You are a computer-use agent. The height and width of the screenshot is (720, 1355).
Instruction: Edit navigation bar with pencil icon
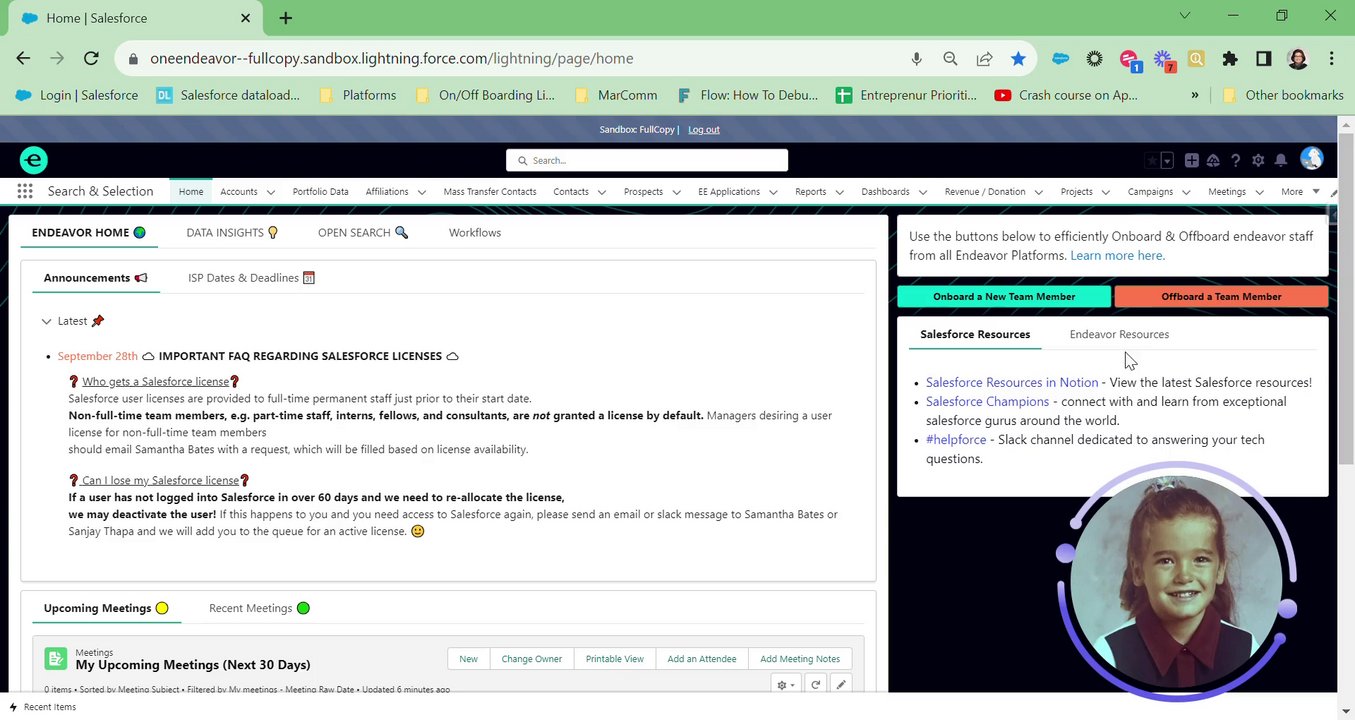click(x=1333, y=192)
